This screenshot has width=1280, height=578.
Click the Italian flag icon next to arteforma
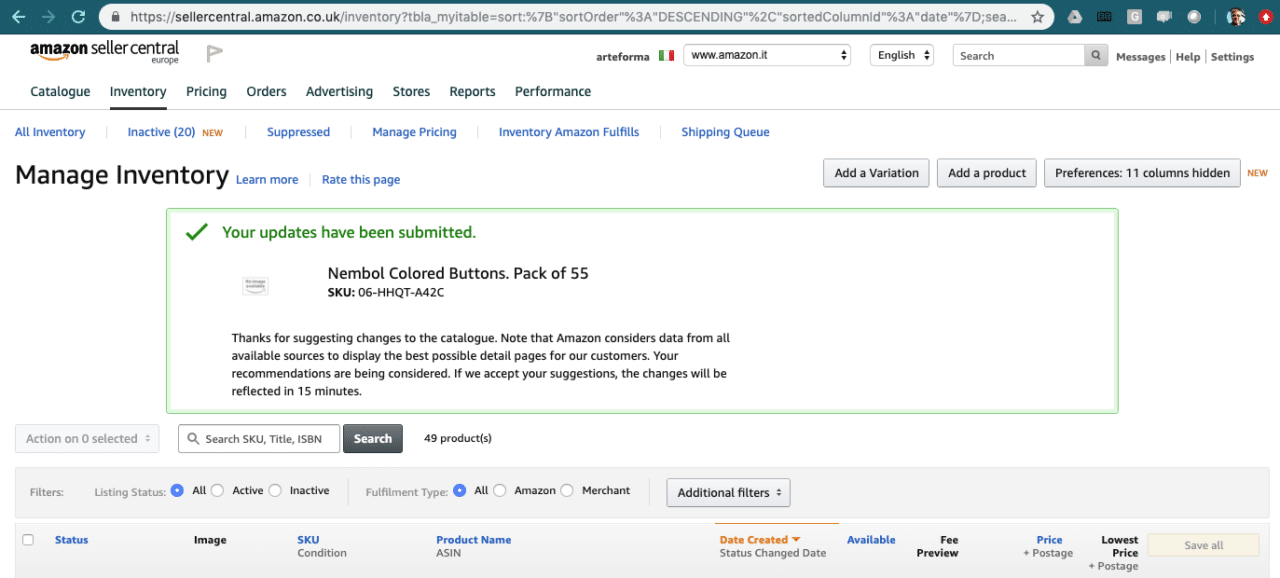666,57
